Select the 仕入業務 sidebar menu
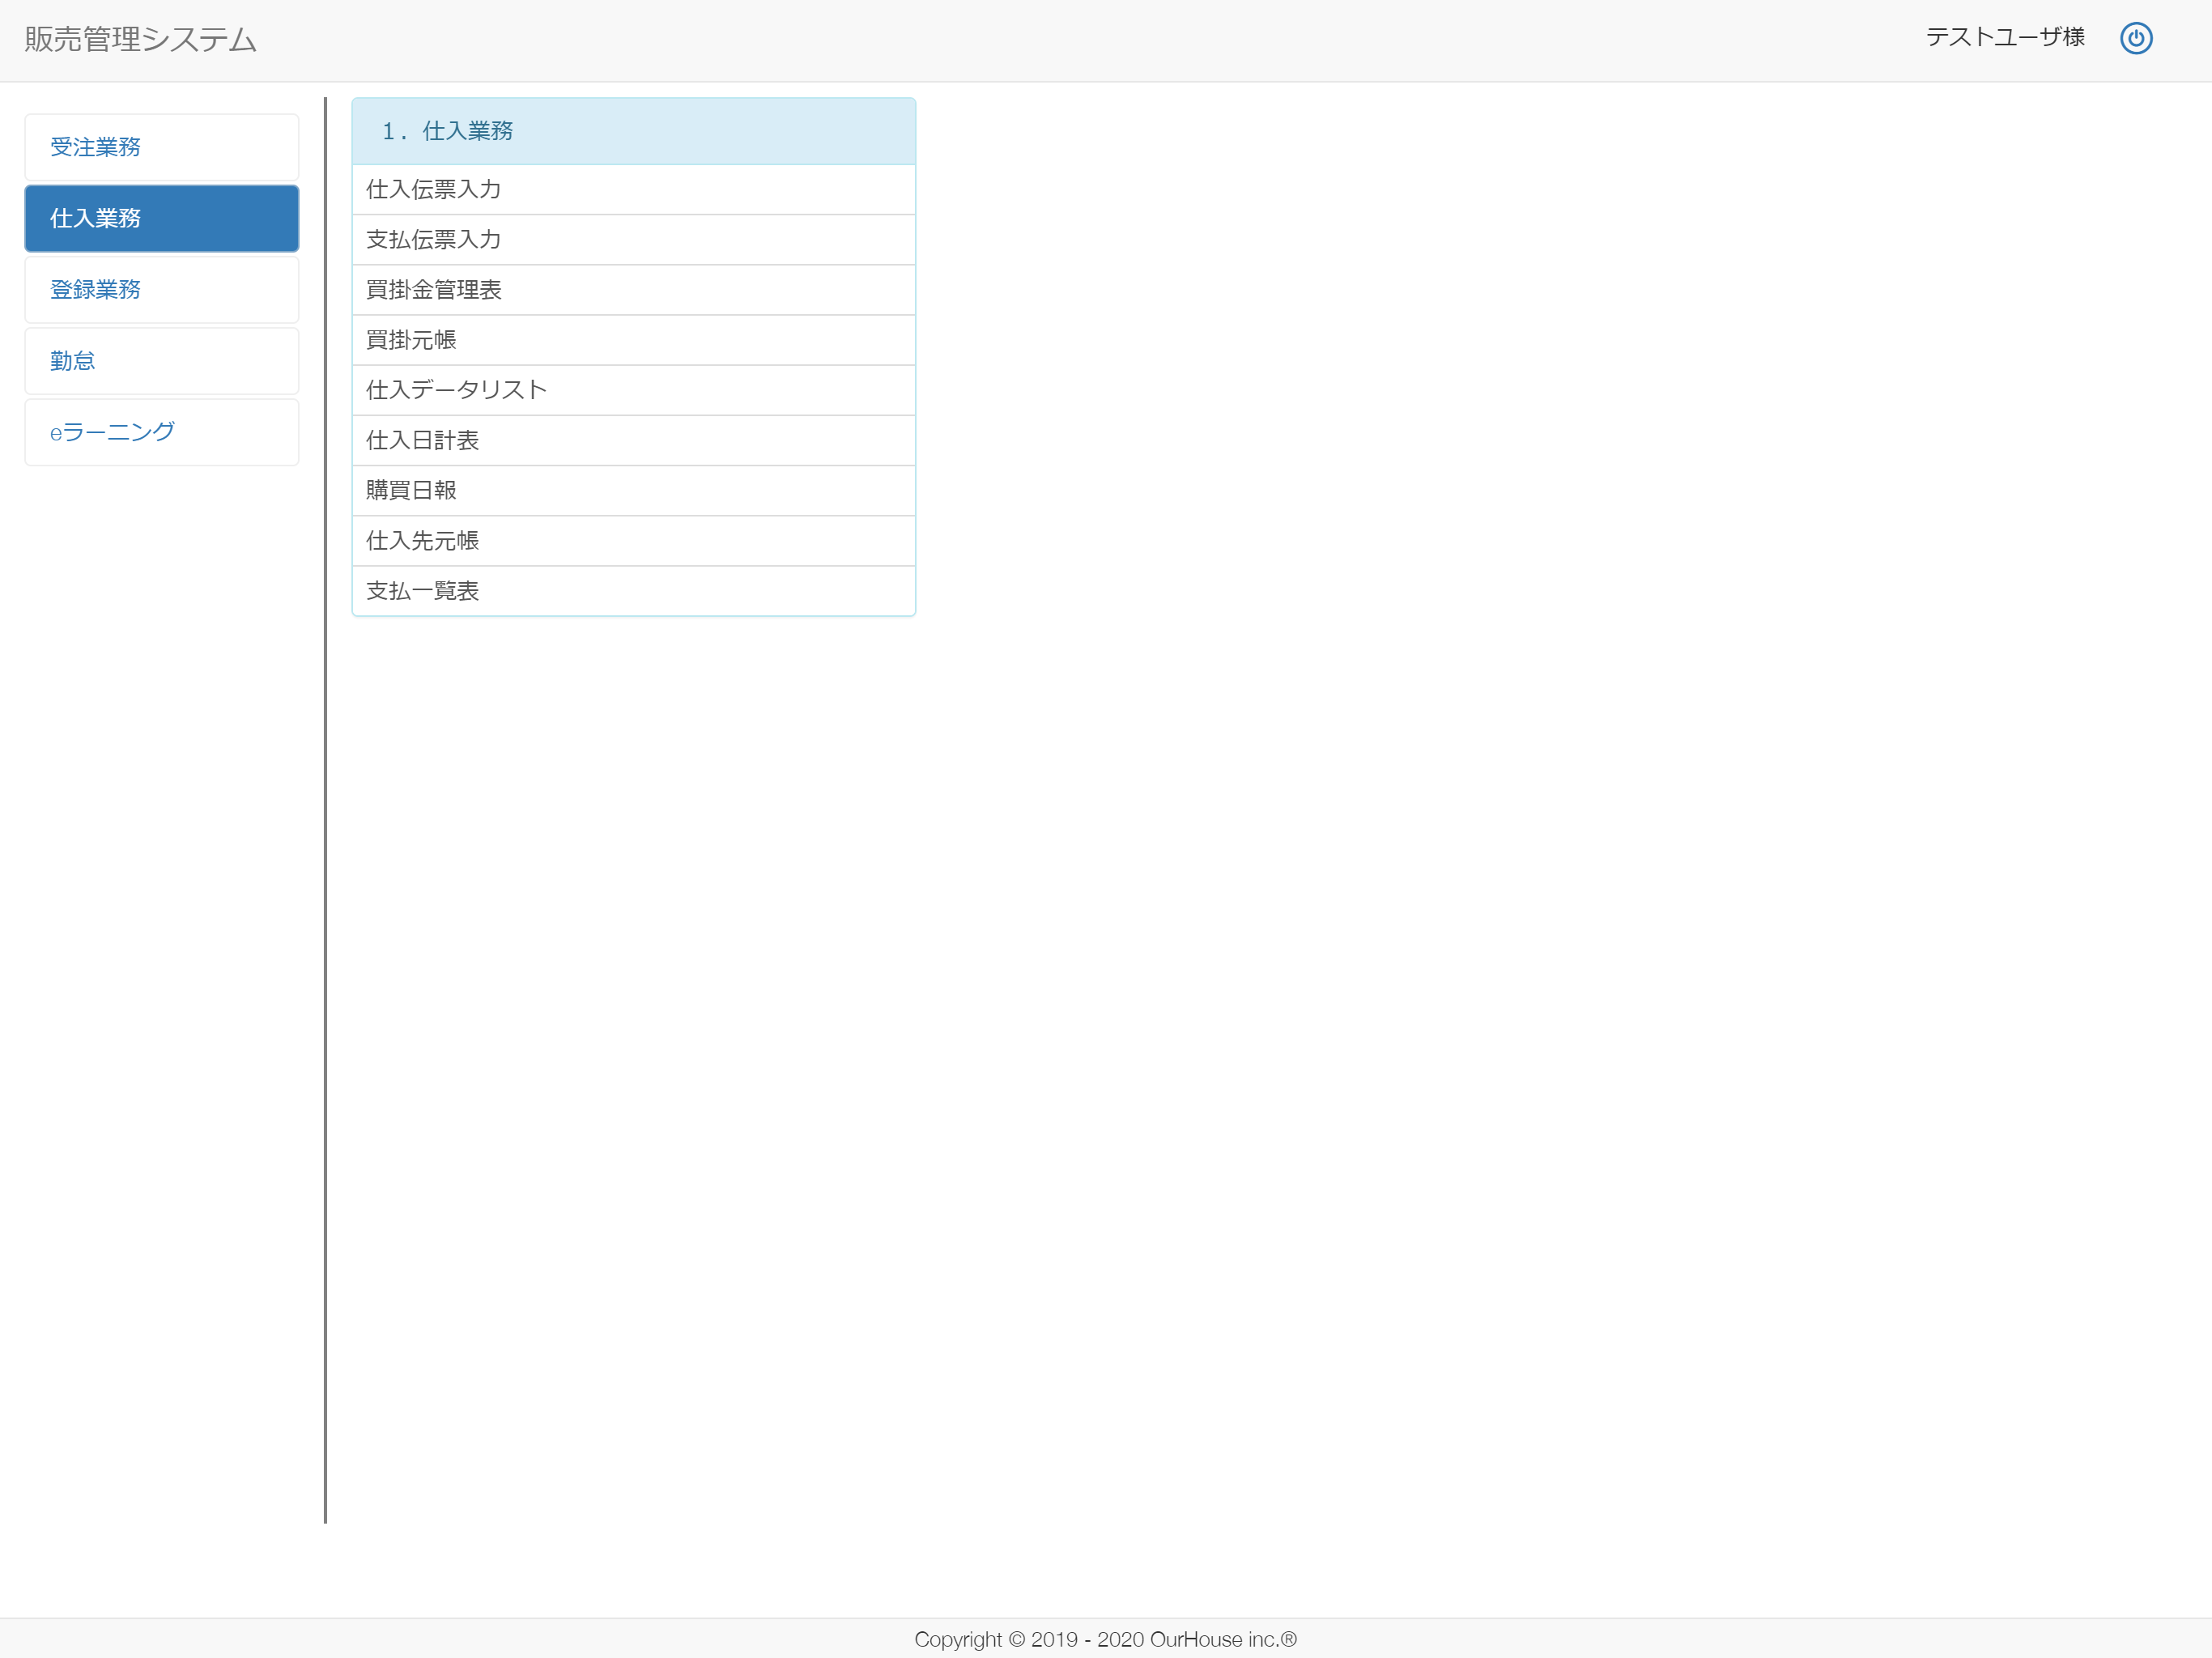The image size is (2212, 1658). [x=161, y=218]
